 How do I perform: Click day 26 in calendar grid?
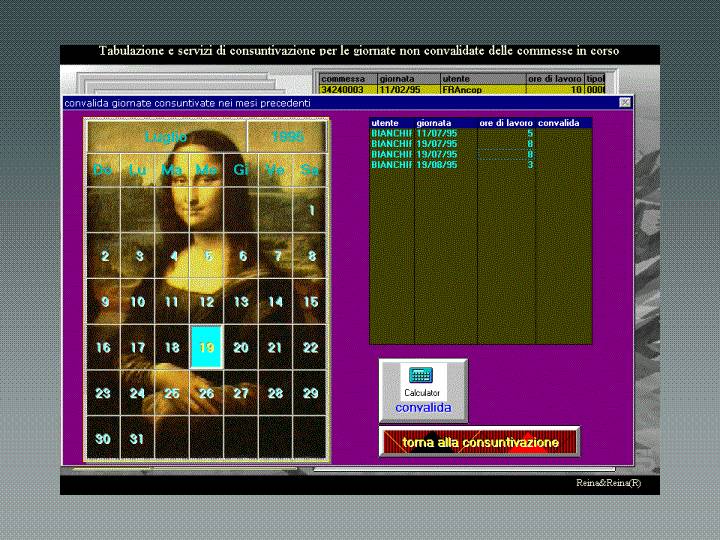point(206,394)
